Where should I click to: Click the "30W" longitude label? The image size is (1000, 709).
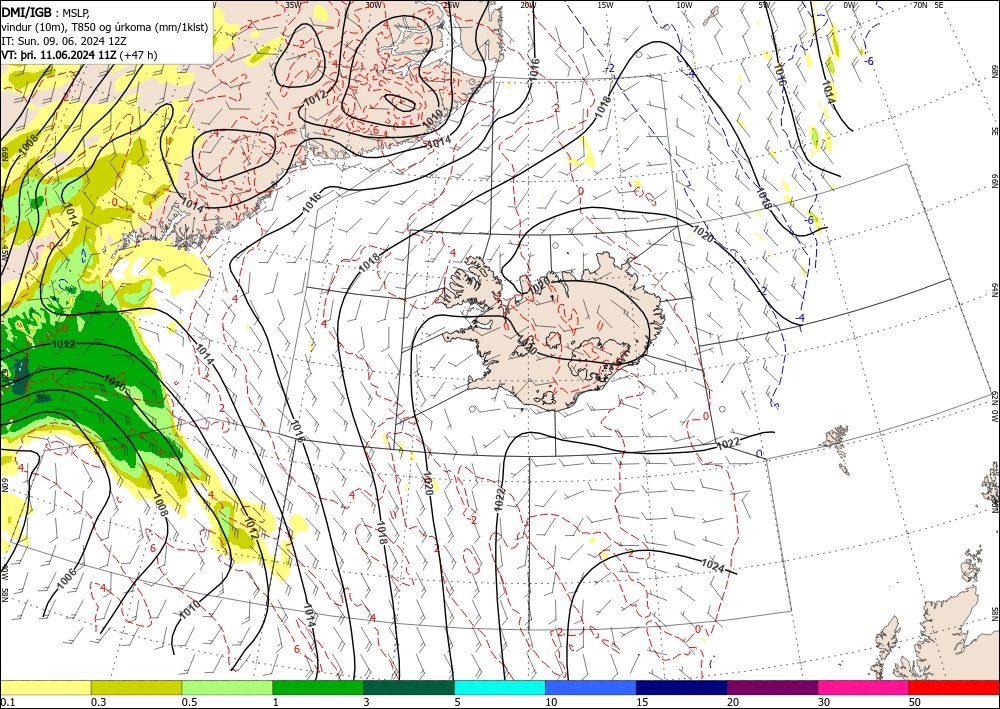(x=373, y=4)
